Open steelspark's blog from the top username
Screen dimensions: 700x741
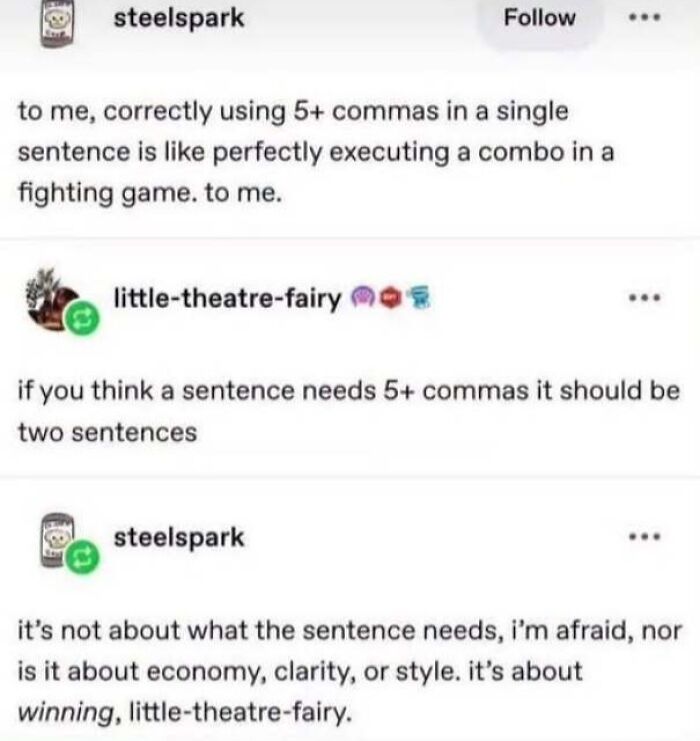pos(179,19)
